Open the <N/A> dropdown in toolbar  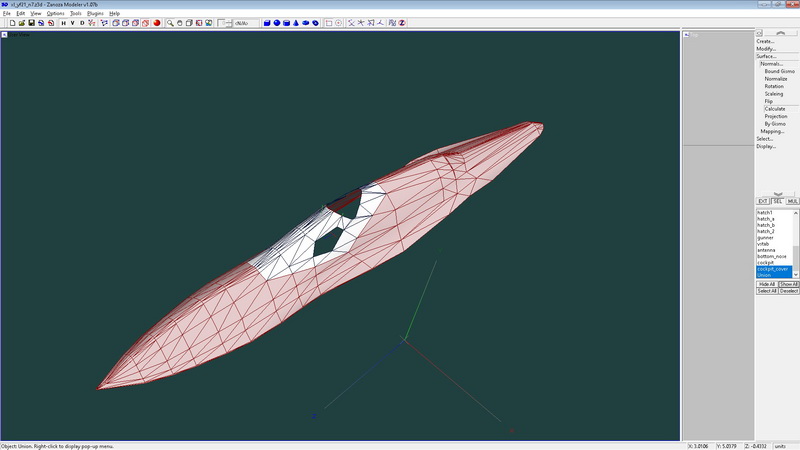pos(245,23)
